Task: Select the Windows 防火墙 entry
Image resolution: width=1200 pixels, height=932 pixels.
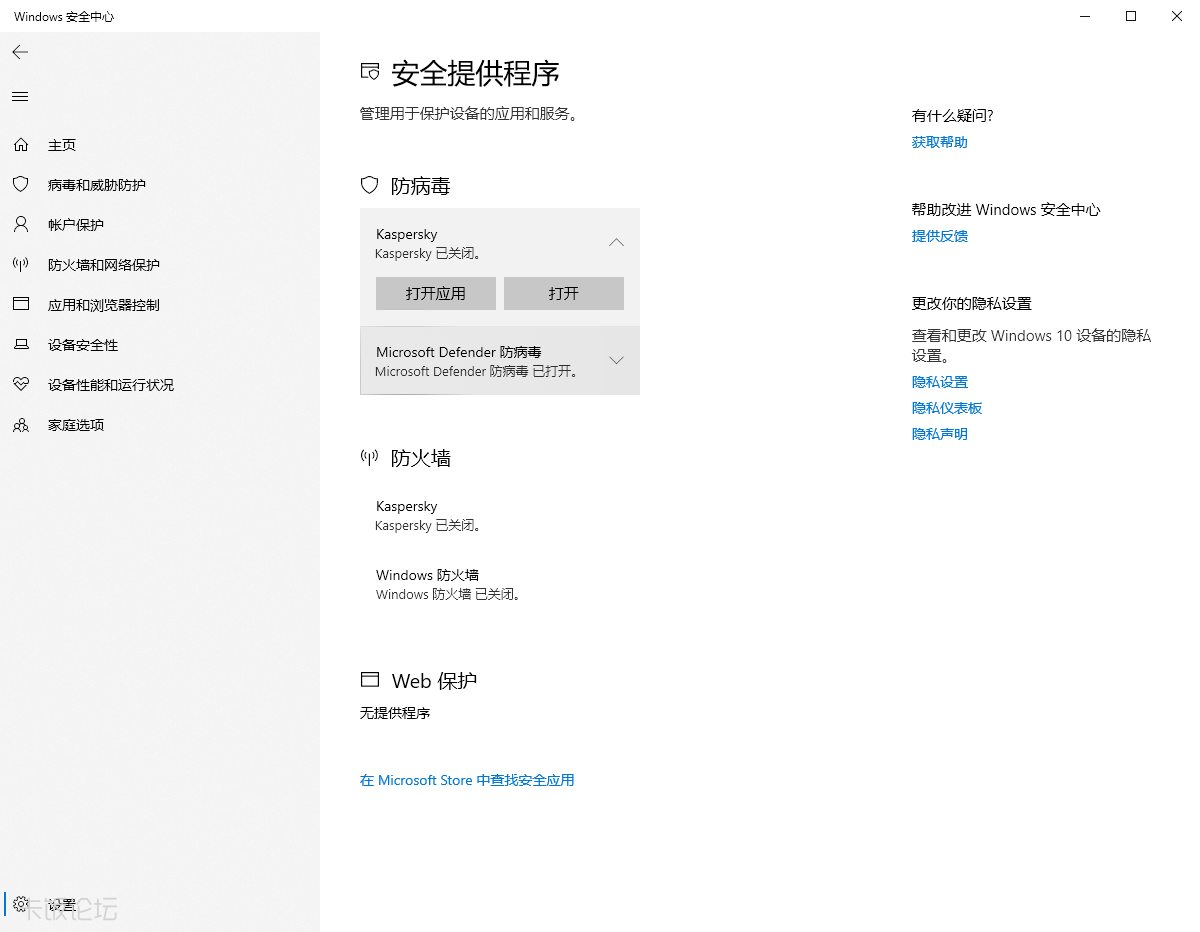Action: tap(500, 584)
